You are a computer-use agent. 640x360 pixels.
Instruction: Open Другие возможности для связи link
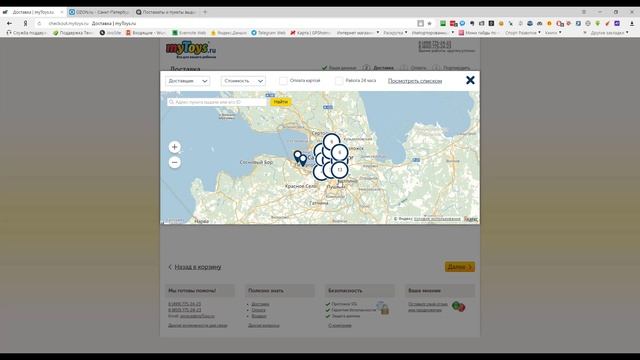tap(198, 325)
